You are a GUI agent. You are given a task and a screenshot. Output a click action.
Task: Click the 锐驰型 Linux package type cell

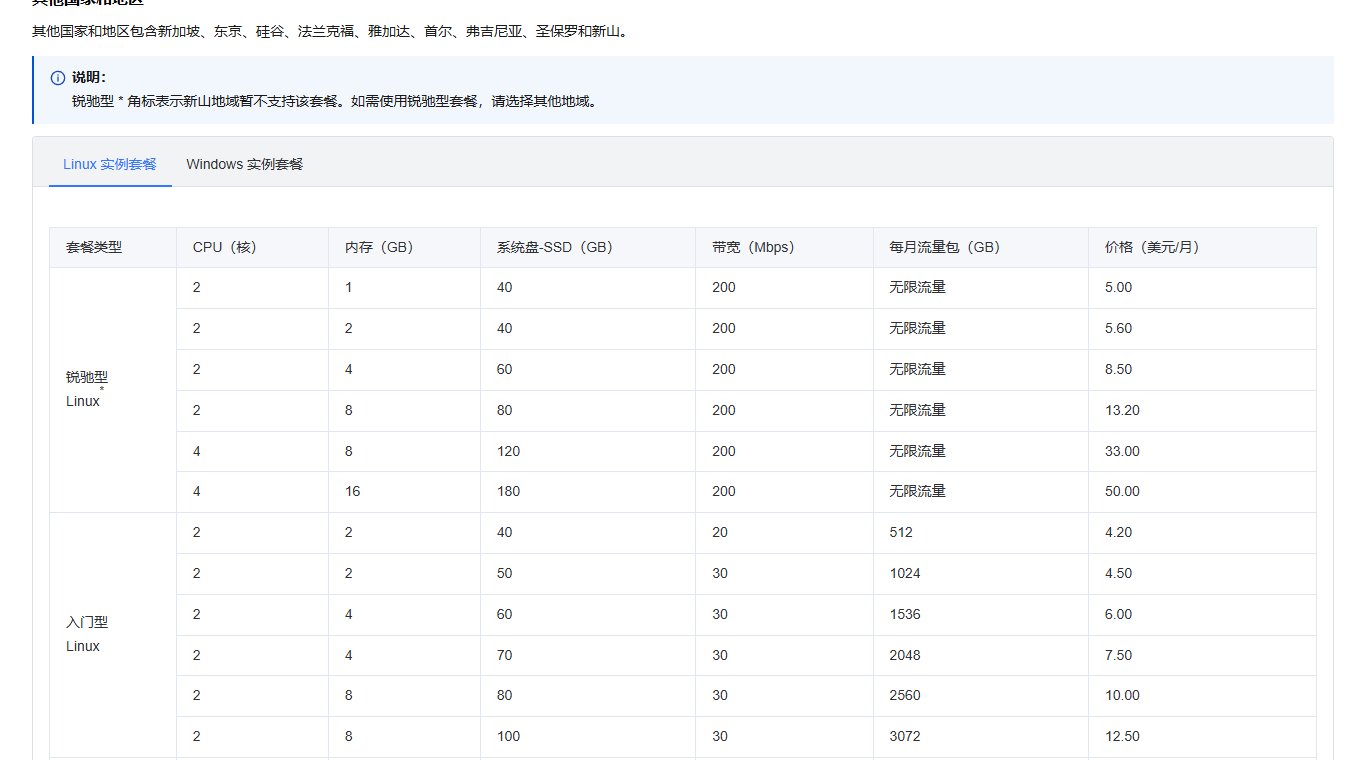(x=113, y=390)
